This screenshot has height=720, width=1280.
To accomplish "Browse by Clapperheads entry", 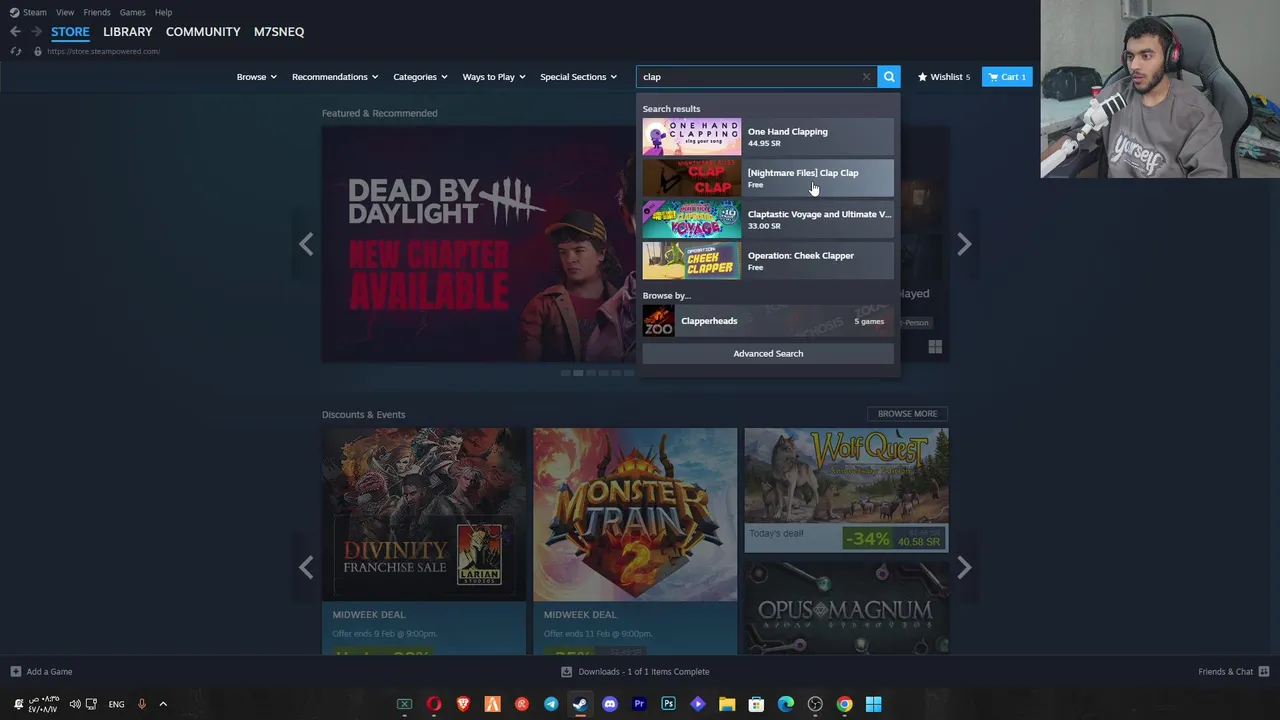I will coord(768,321).
